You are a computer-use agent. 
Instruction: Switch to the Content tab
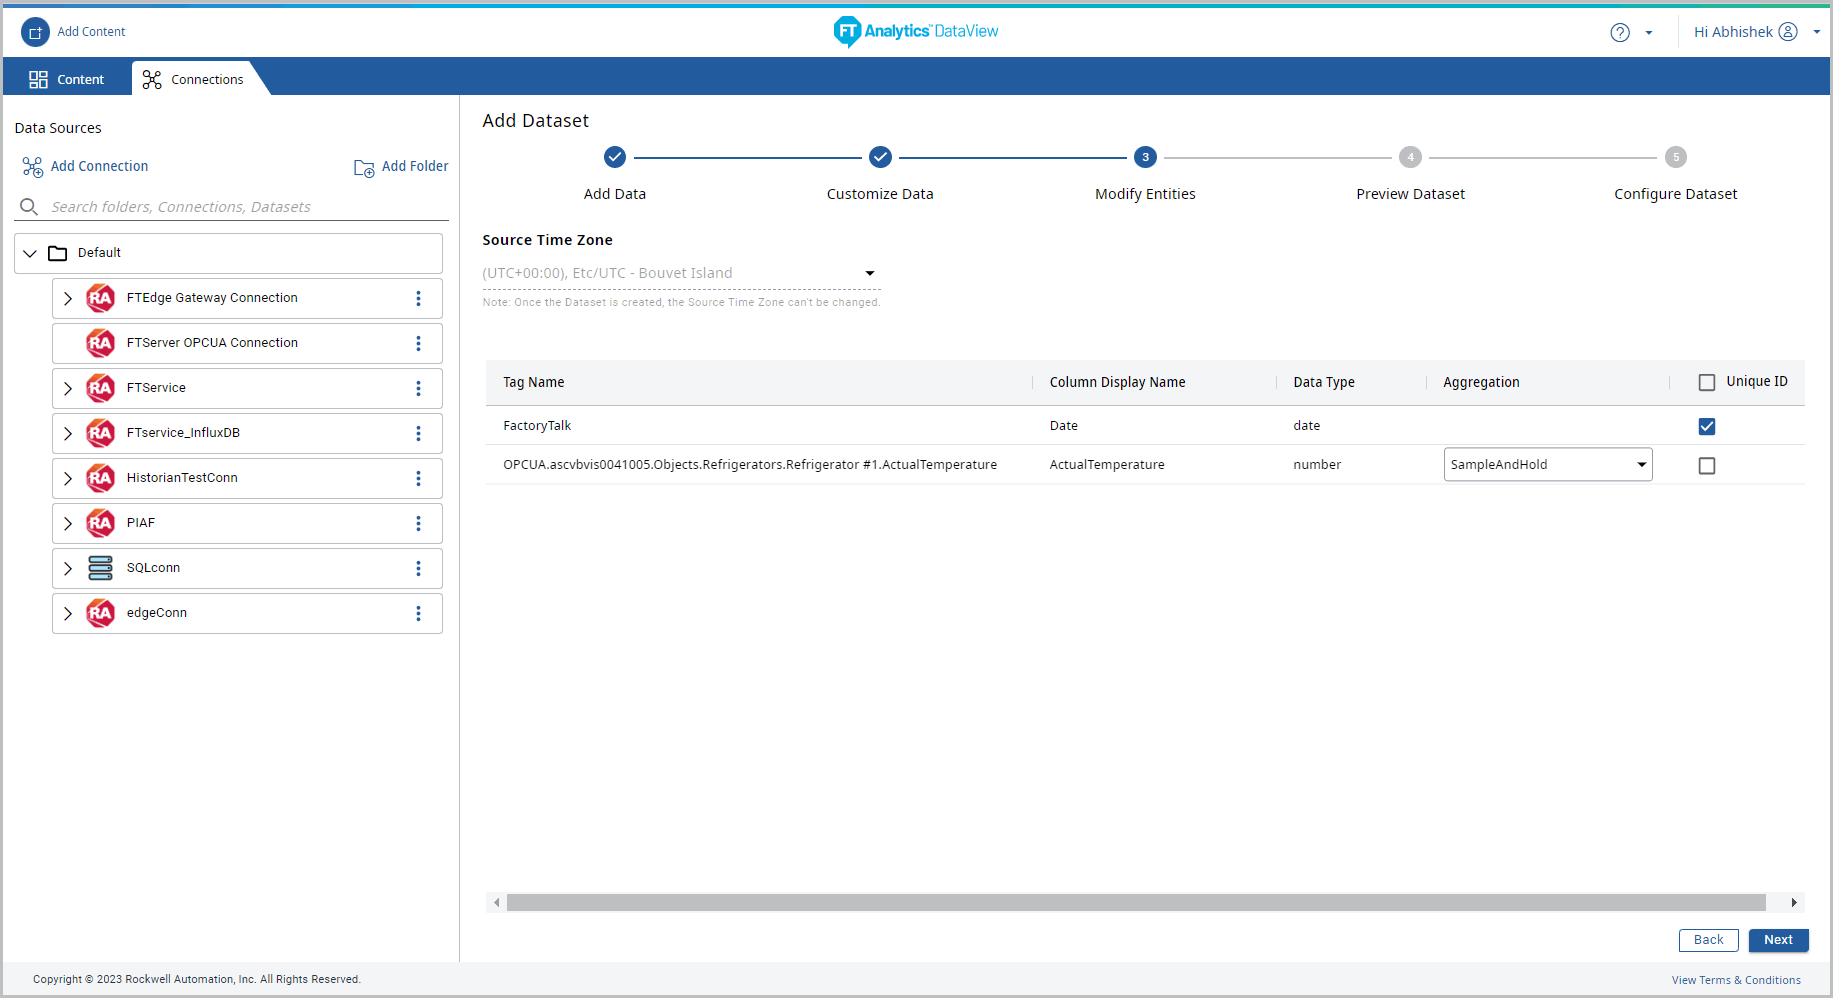point(67,79)
